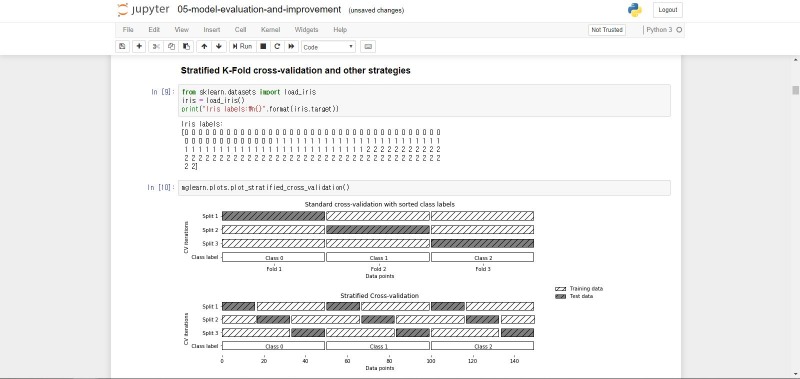Paste cells below icon
Screen dimensions: 800x379
(x=186, y=46)
